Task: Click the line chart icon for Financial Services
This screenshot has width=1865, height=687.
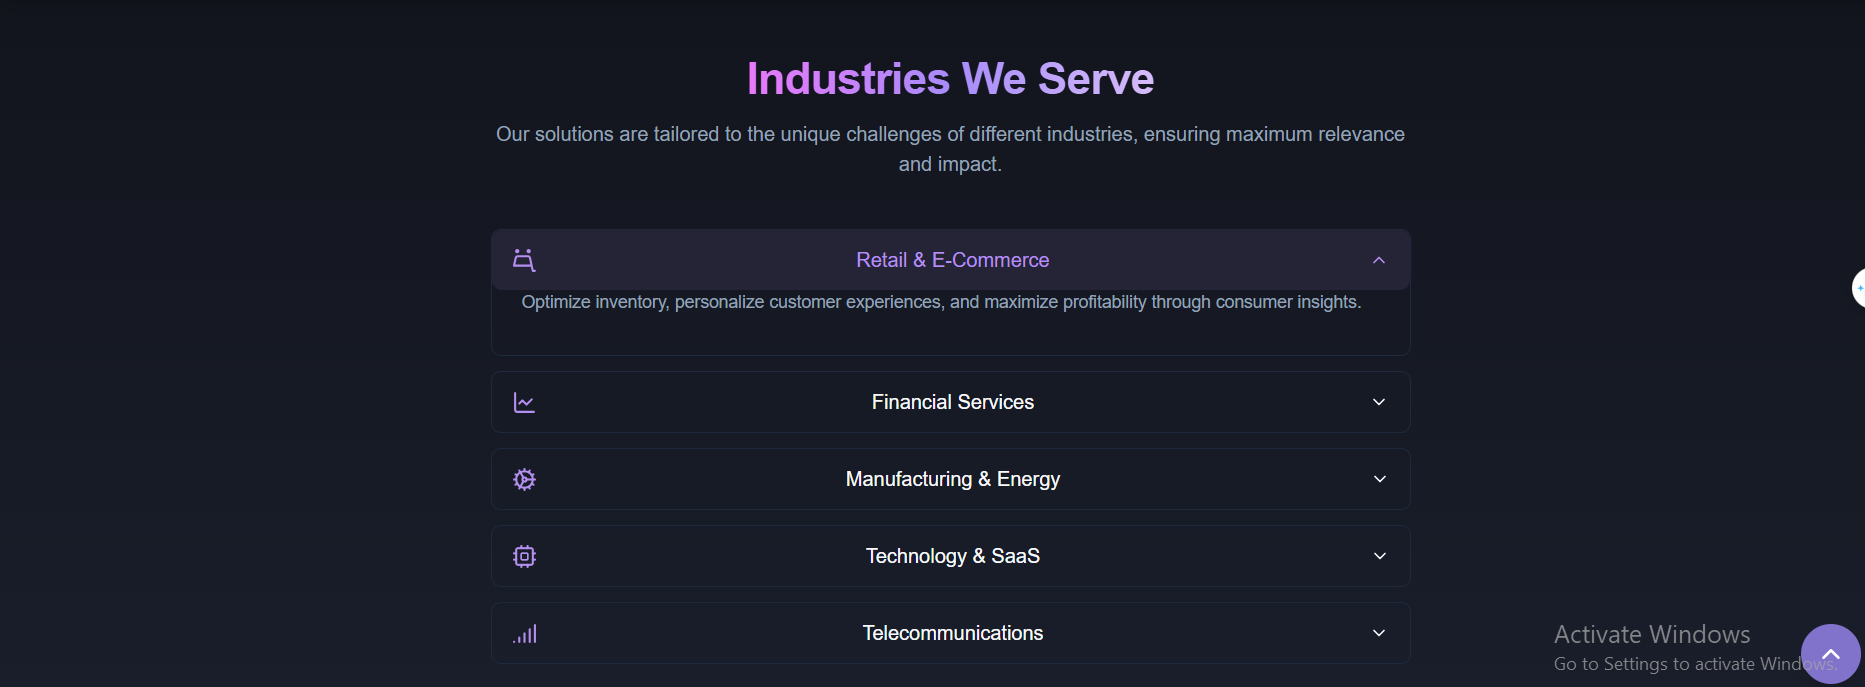Action: coord(524,402)
